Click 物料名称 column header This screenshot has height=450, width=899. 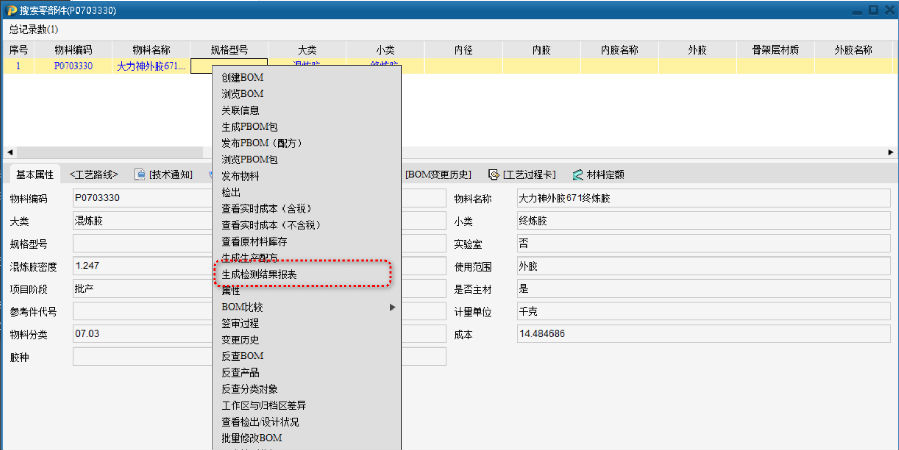coord(151,50)
